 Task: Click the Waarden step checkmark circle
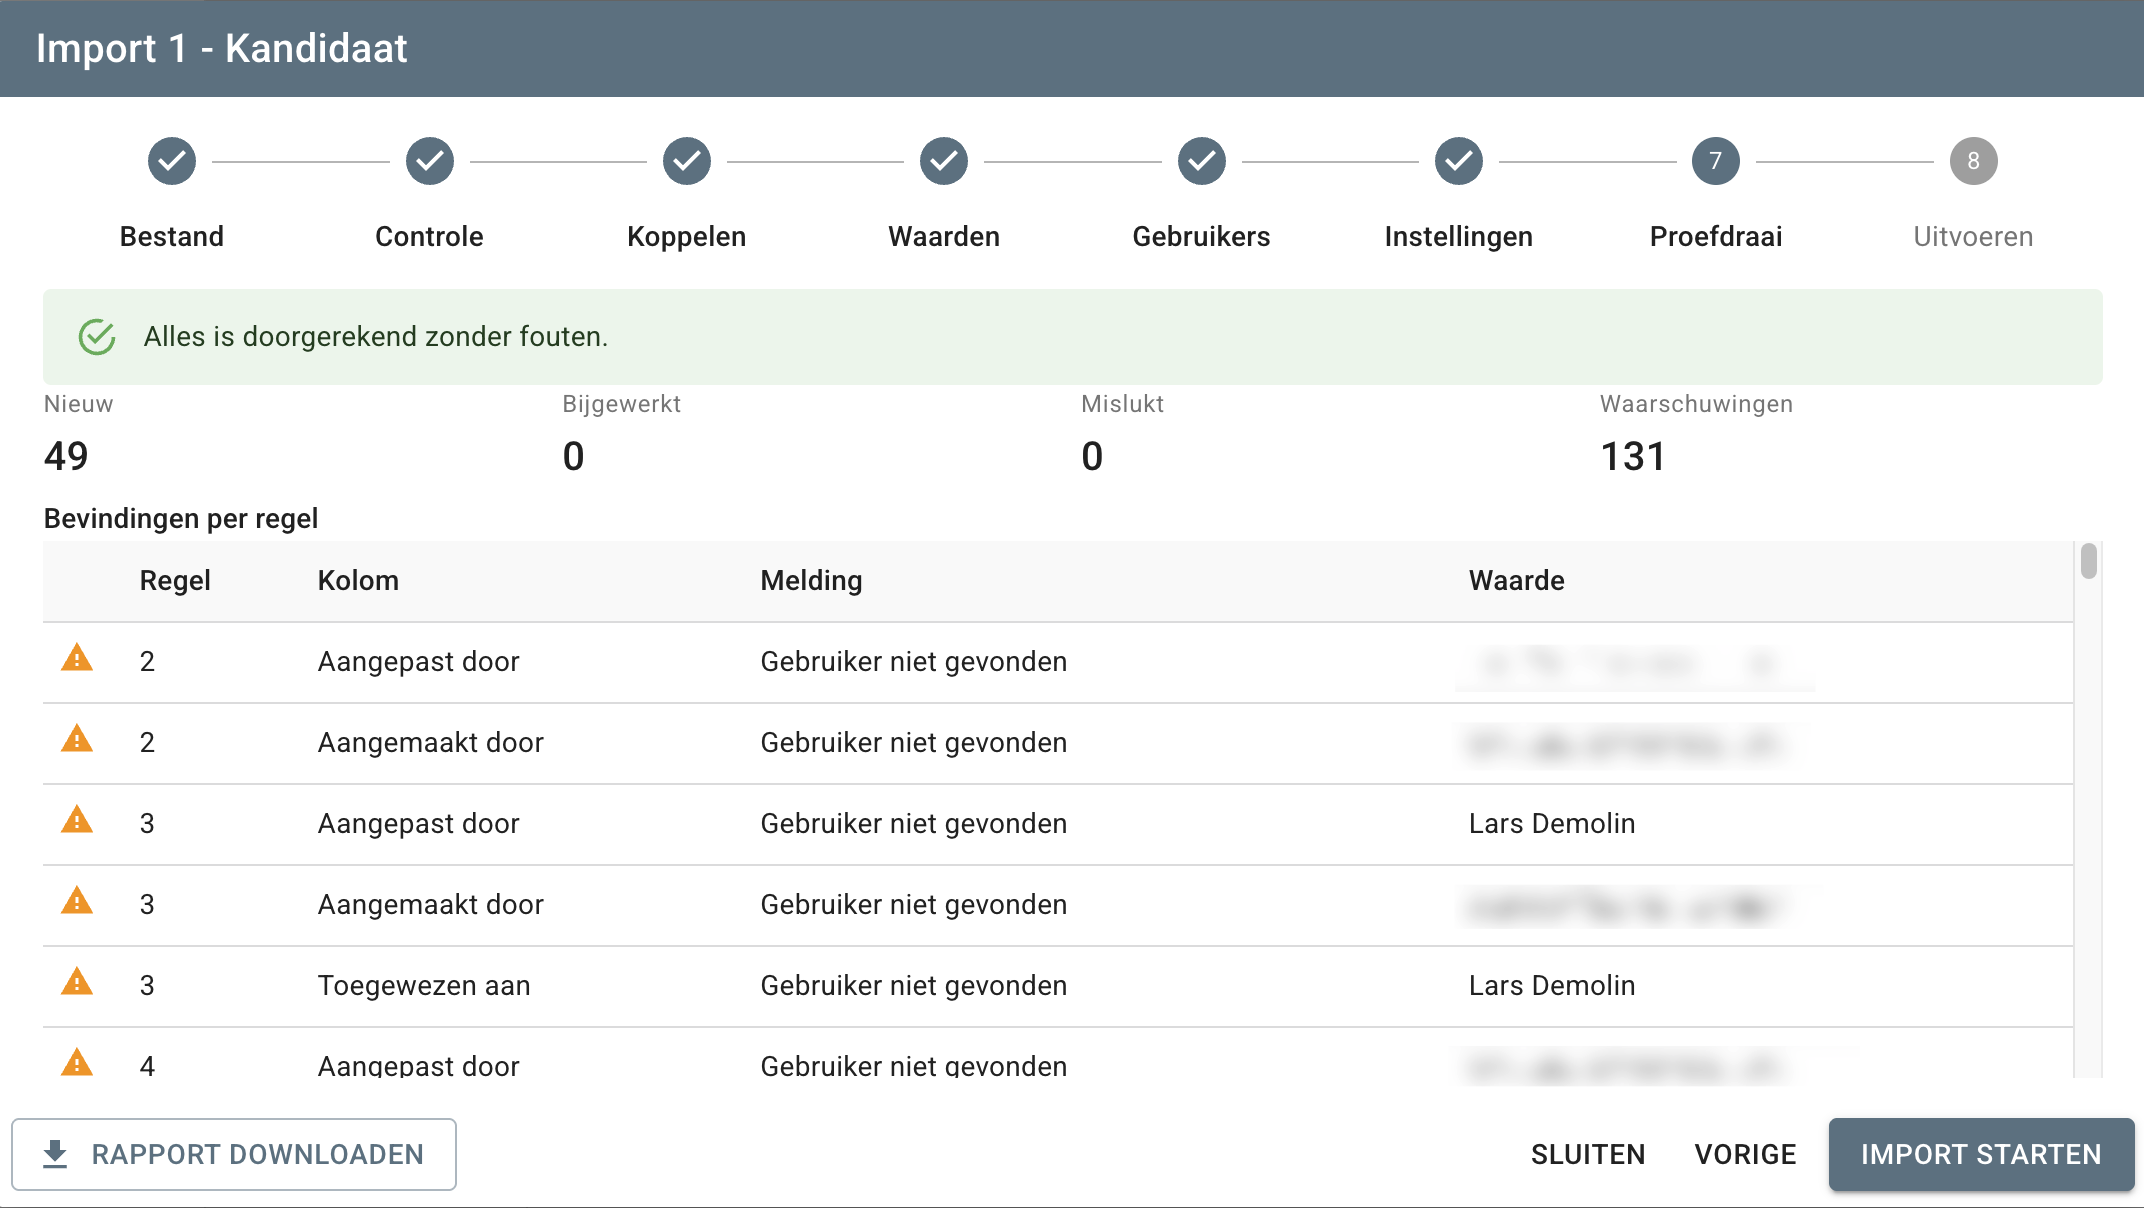944,161
